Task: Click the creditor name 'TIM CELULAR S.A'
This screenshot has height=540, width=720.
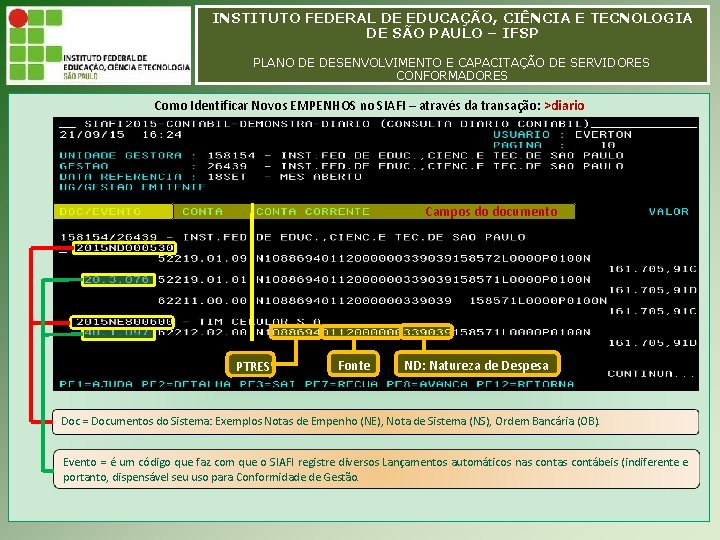Action: pos(260,322)
